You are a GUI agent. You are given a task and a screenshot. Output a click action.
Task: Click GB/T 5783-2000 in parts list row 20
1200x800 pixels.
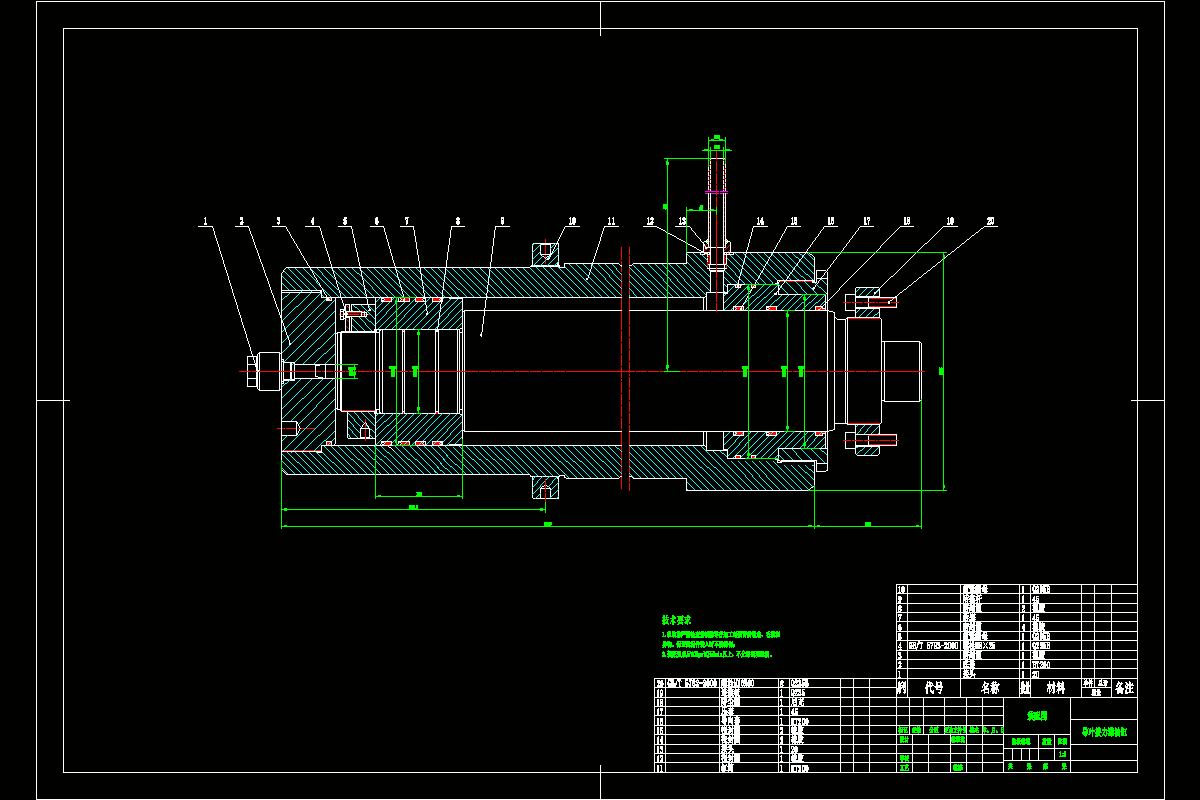tap(692, 683)
